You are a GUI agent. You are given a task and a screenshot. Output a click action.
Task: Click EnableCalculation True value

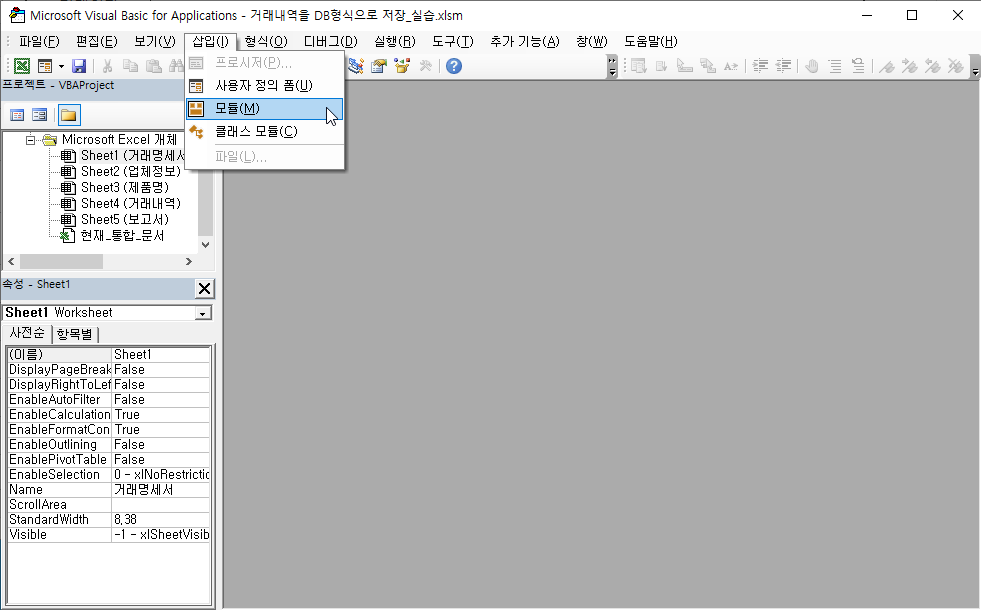point(161,415)
